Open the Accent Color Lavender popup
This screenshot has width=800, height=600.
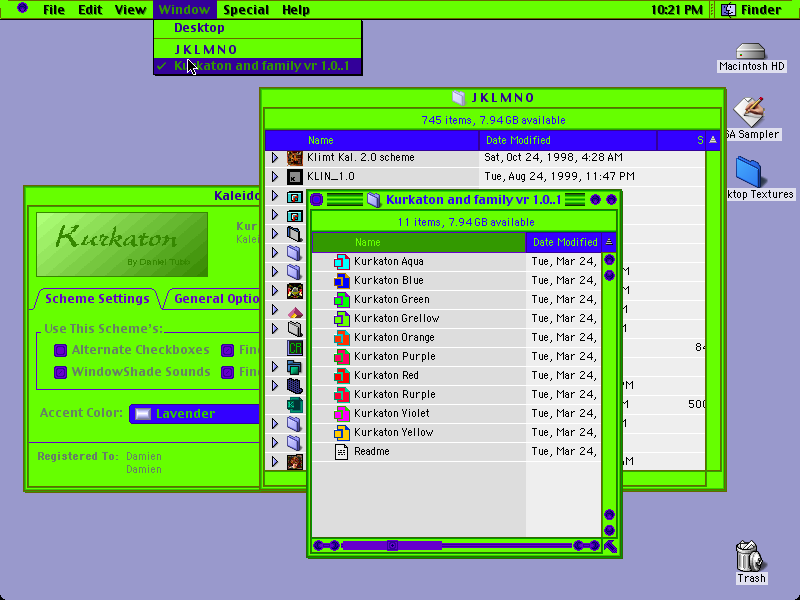pos(194,414)
